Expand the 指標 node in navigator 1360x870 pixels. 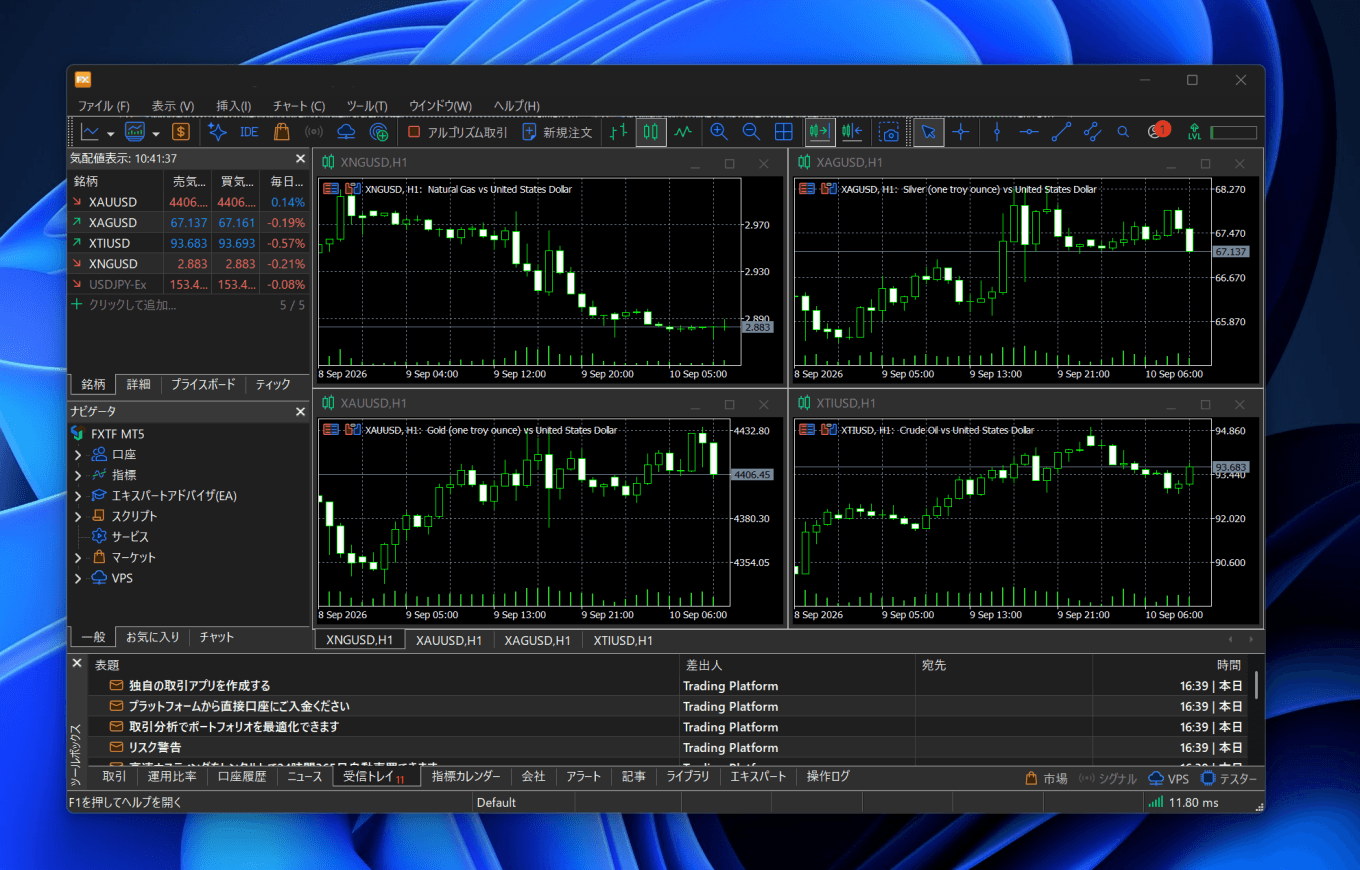(x=78, y=475)
